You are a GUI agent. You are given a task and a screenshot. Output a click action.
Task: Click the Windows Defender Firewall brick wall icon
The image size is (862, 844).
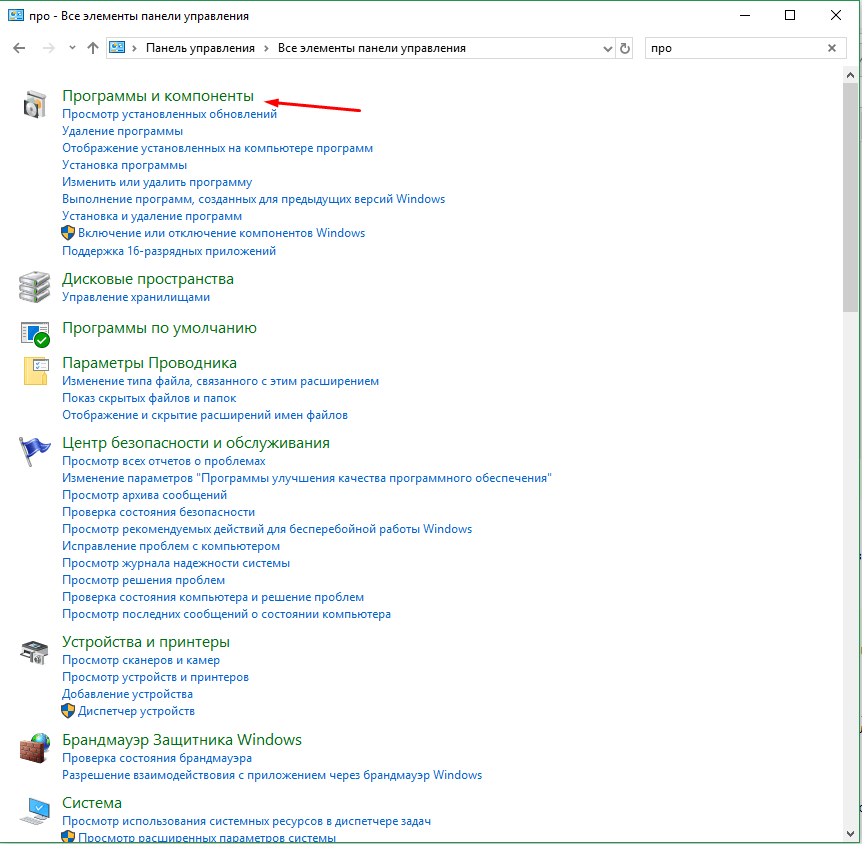coord(35,748)
